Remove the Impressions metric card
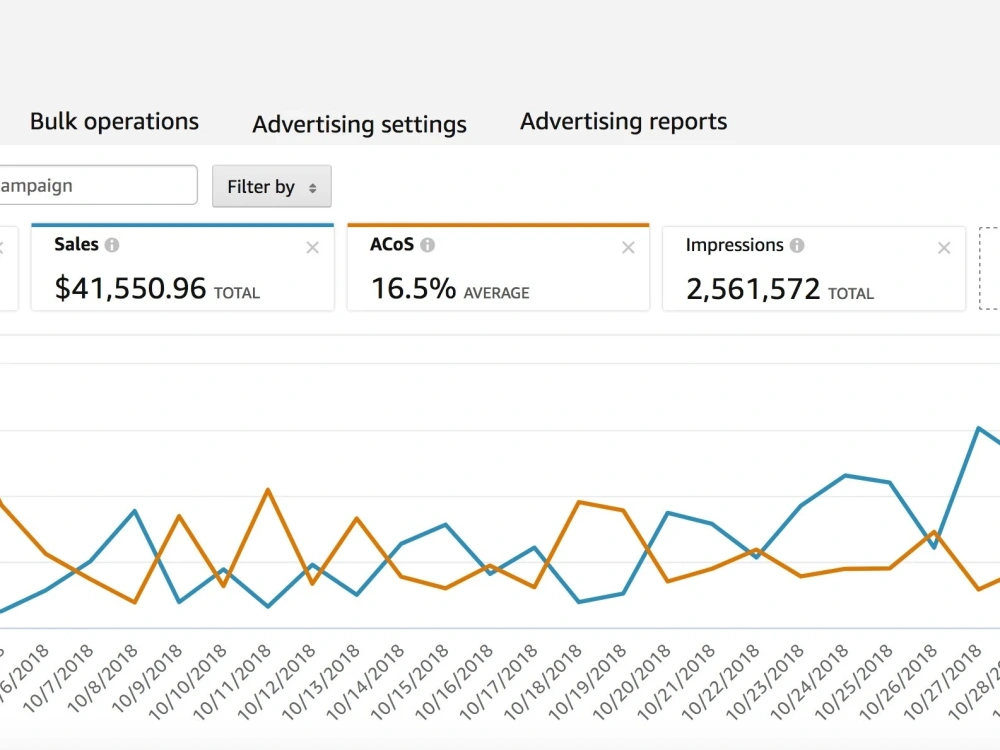The width and height of the screenshot is (1000, 750). pyautogui.click(x=944, y=248)
